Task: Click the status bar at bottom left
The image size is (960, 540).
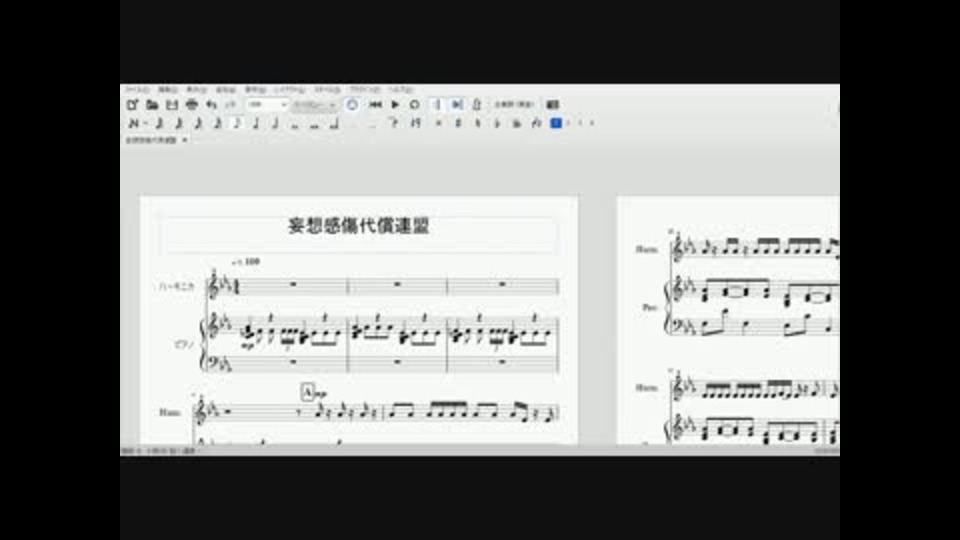Action: pyautogui.click(x=159, y=451)
